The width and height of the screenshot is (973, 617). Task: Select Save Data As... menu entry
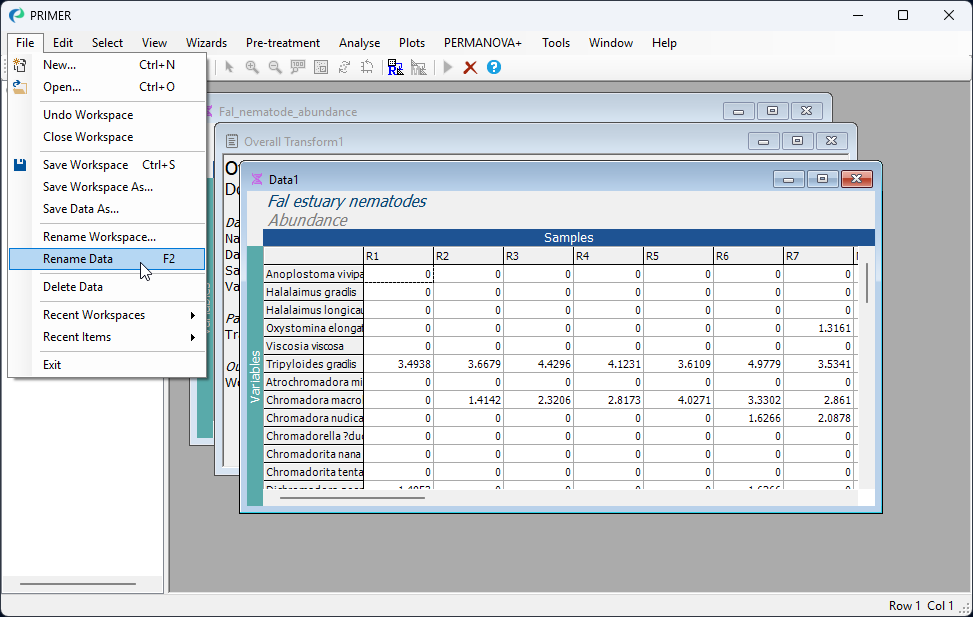click(x=81, y=209)
